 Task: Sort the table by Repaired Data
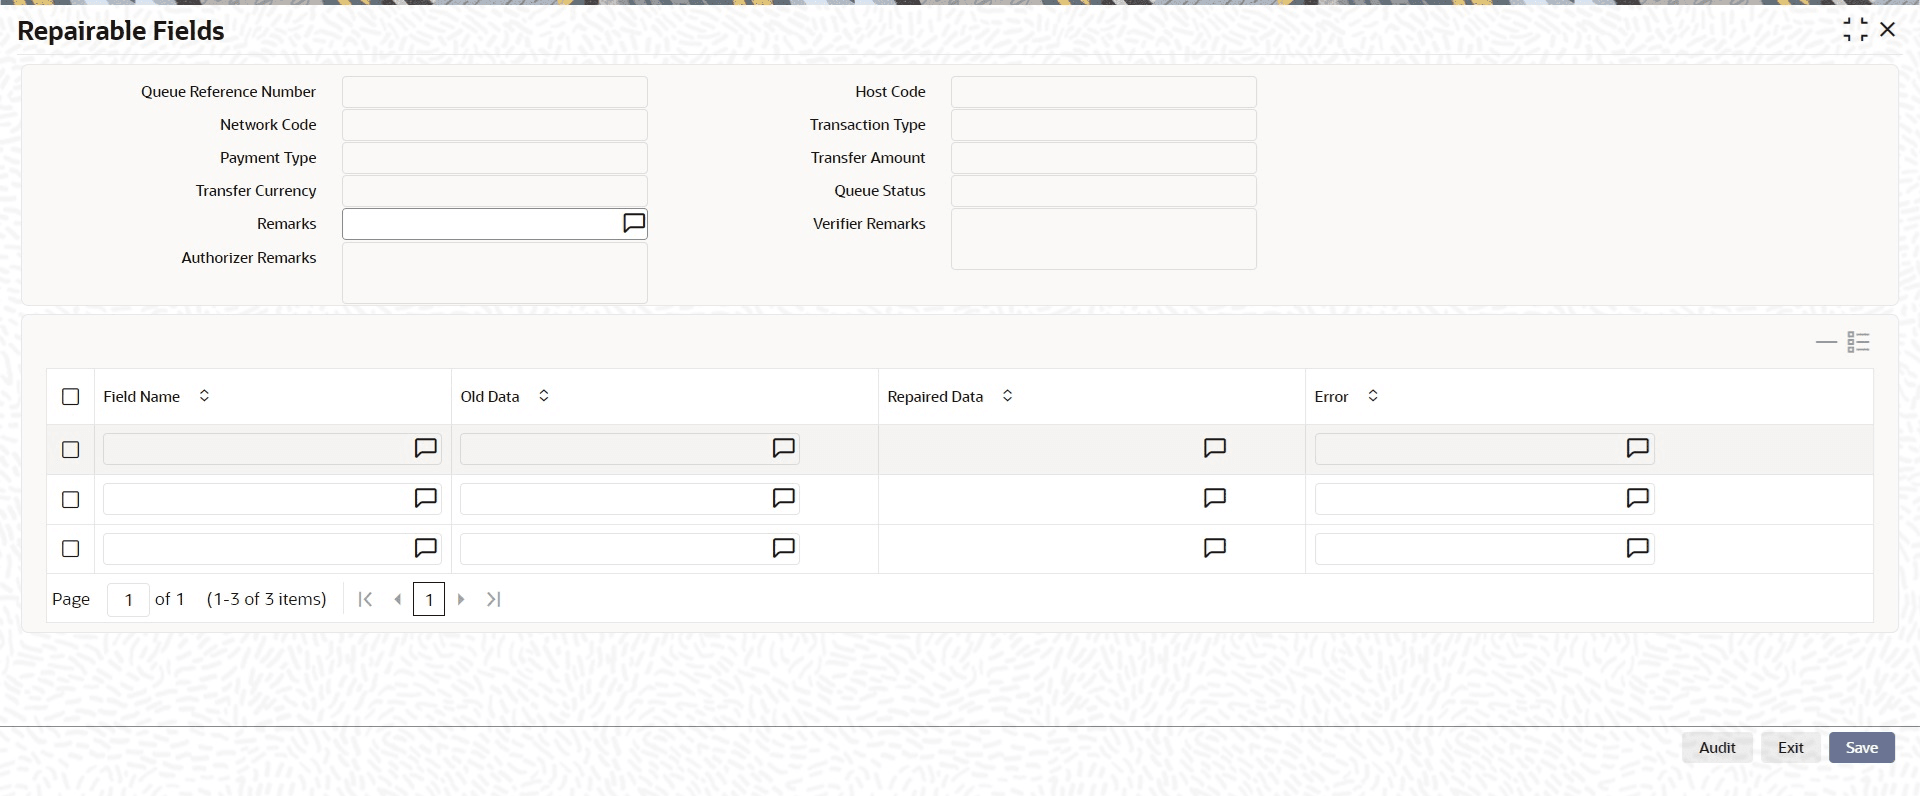[1007, 396]
